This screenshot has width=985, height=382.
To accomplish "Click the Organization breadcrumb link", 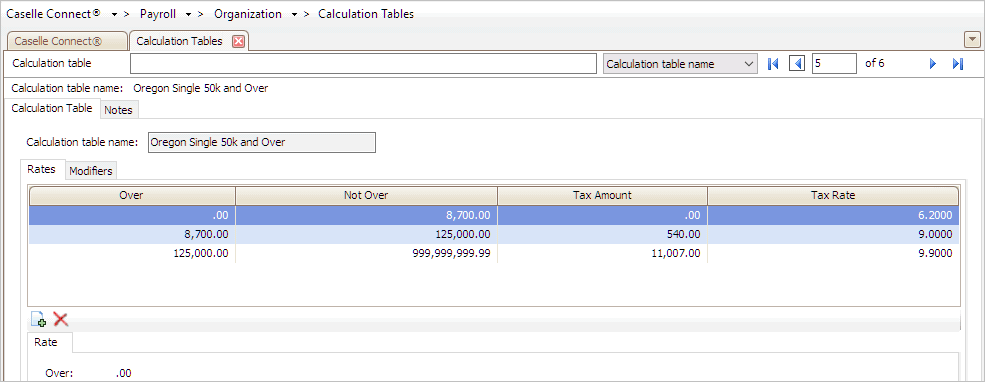I will (x=248, y=14).
